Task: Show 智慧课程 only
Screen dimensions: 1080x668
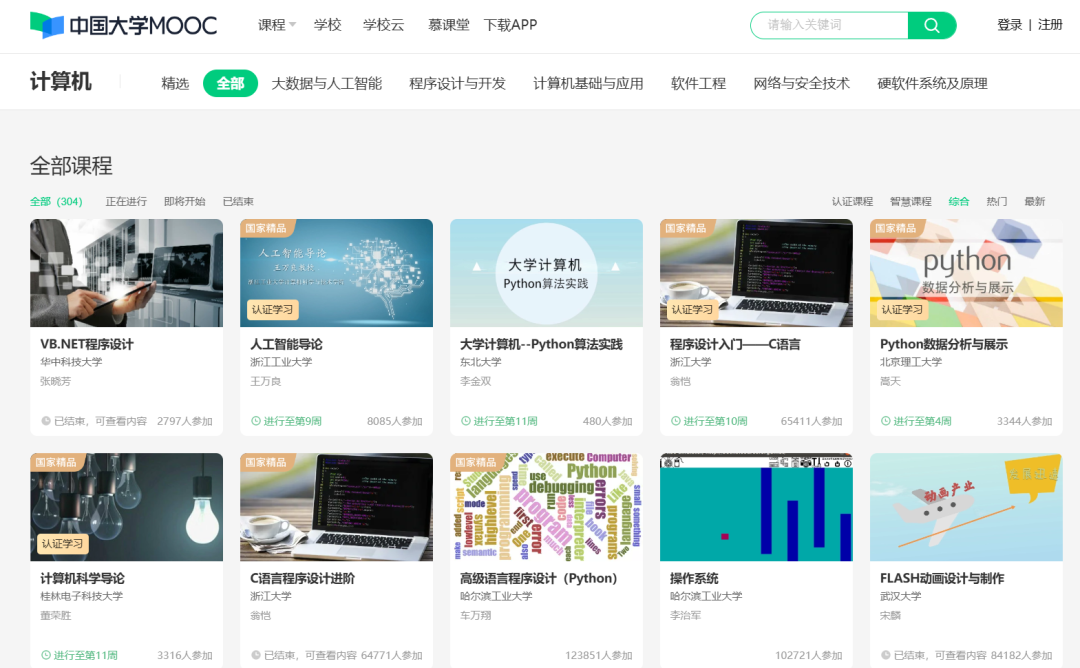Action: [x=911, y=201]
